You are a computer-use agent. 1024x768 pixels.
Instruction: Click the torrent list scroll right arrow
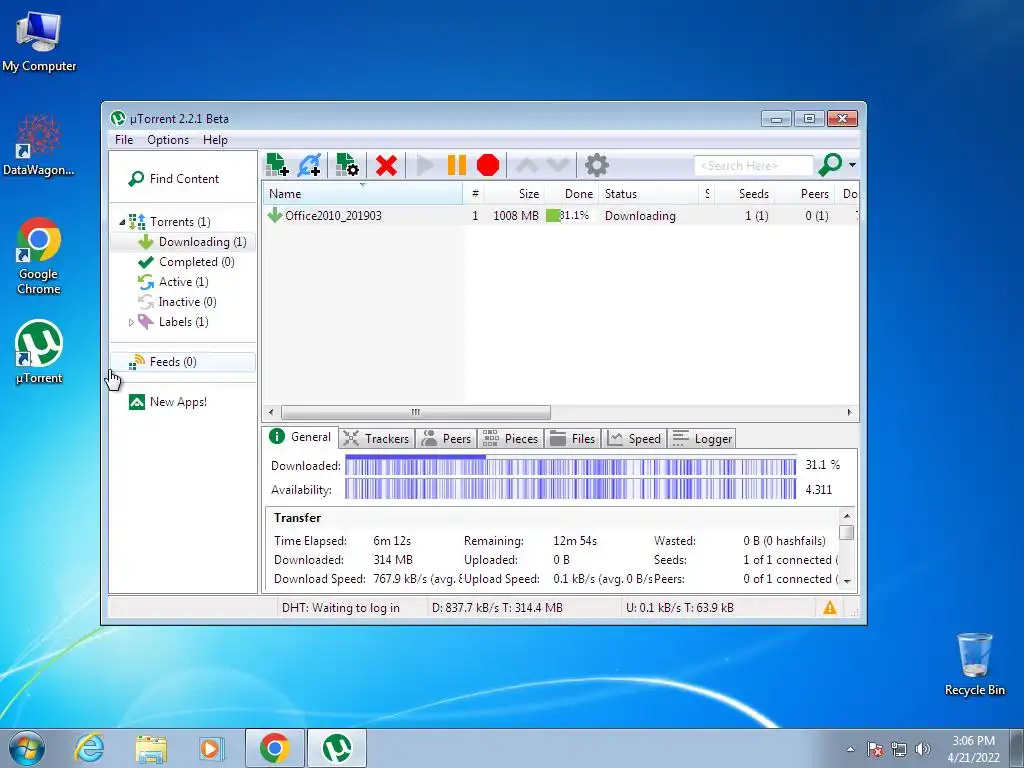tap(850, 412)
